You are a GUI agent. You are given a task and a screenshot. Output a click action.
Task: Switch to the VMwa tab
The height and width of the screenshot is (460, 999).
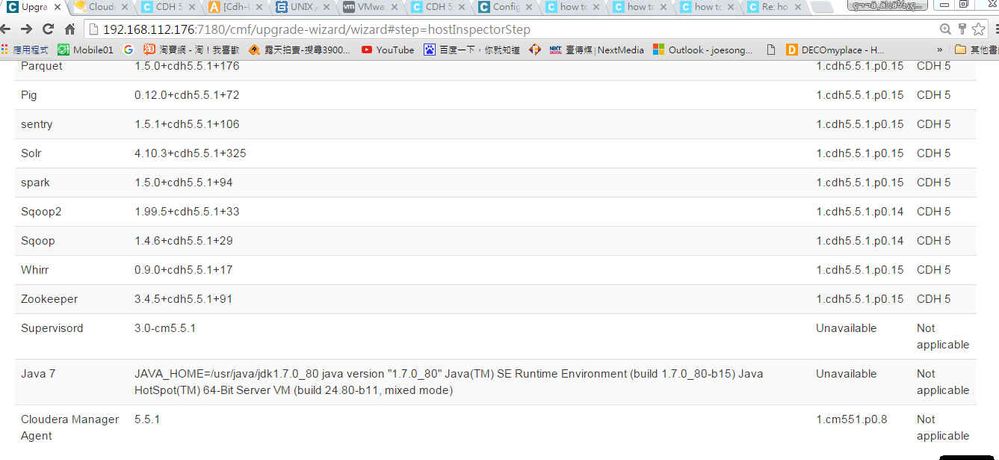(x=369, y=8)
